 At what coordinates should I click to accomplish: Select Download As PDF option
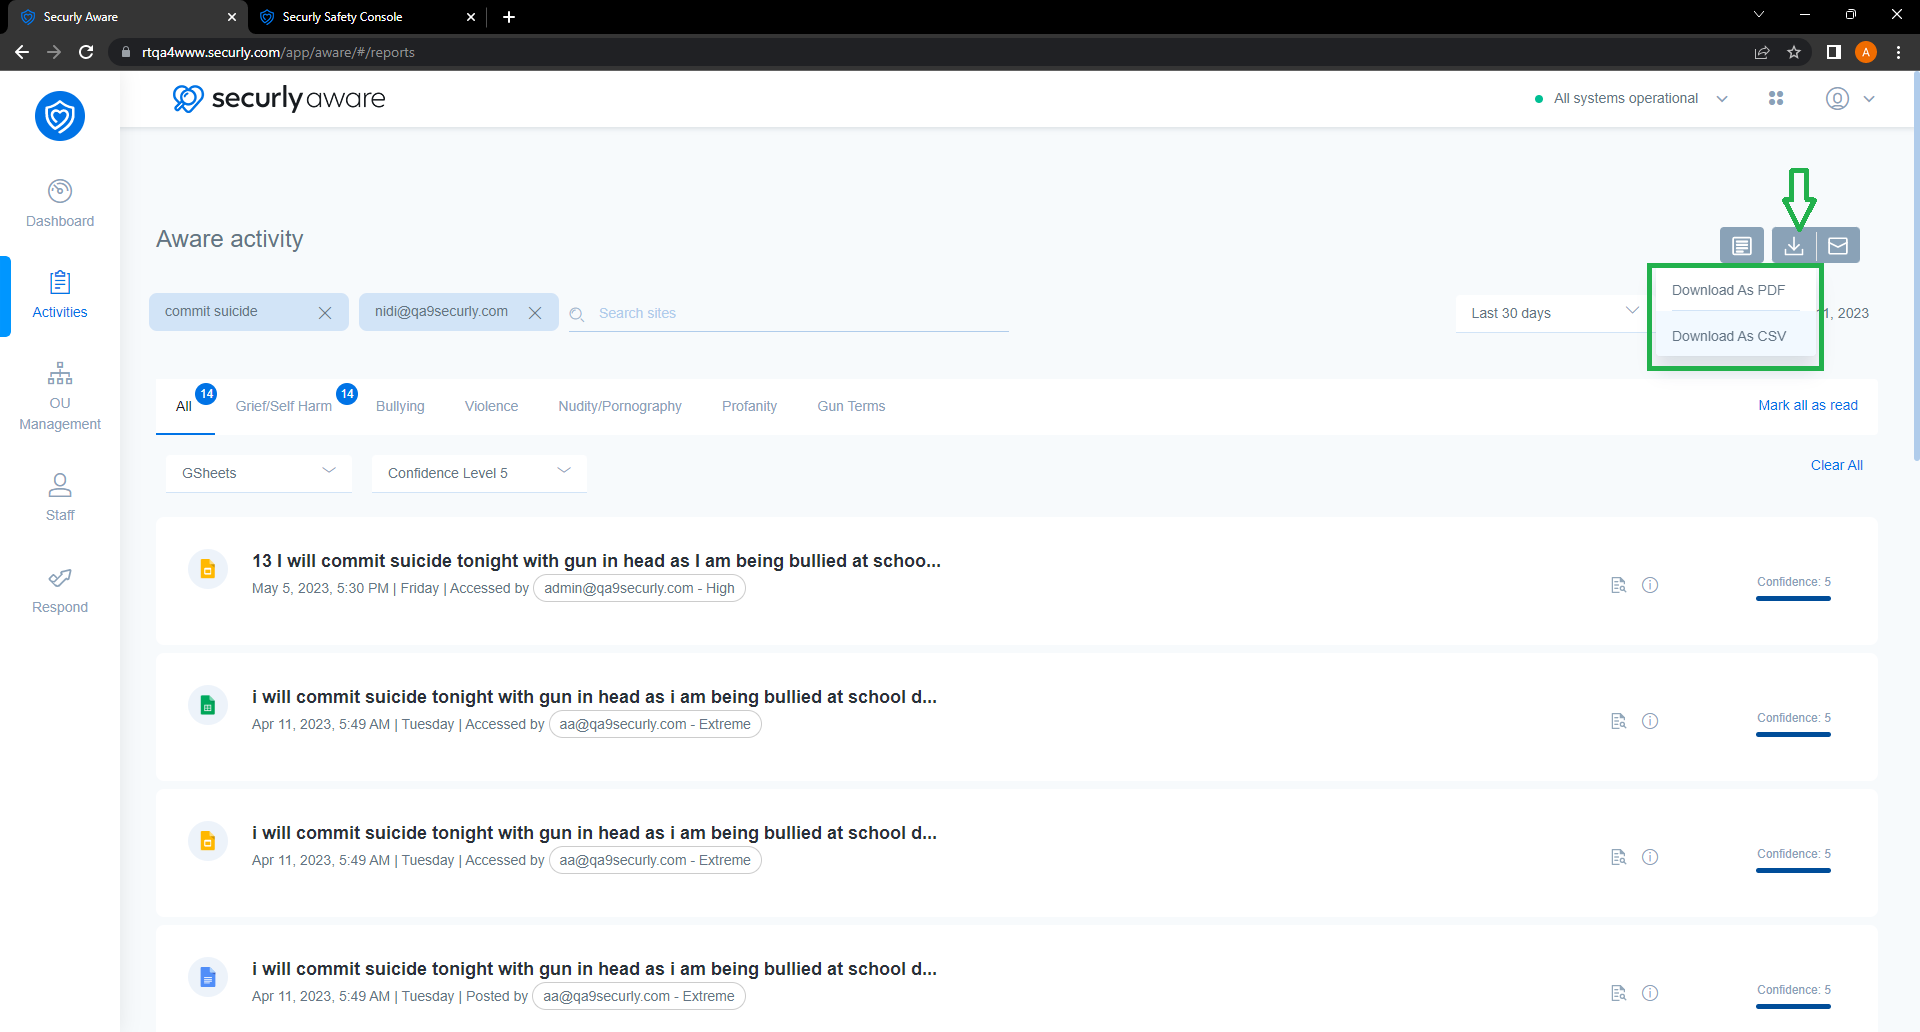coord(1734,290)
